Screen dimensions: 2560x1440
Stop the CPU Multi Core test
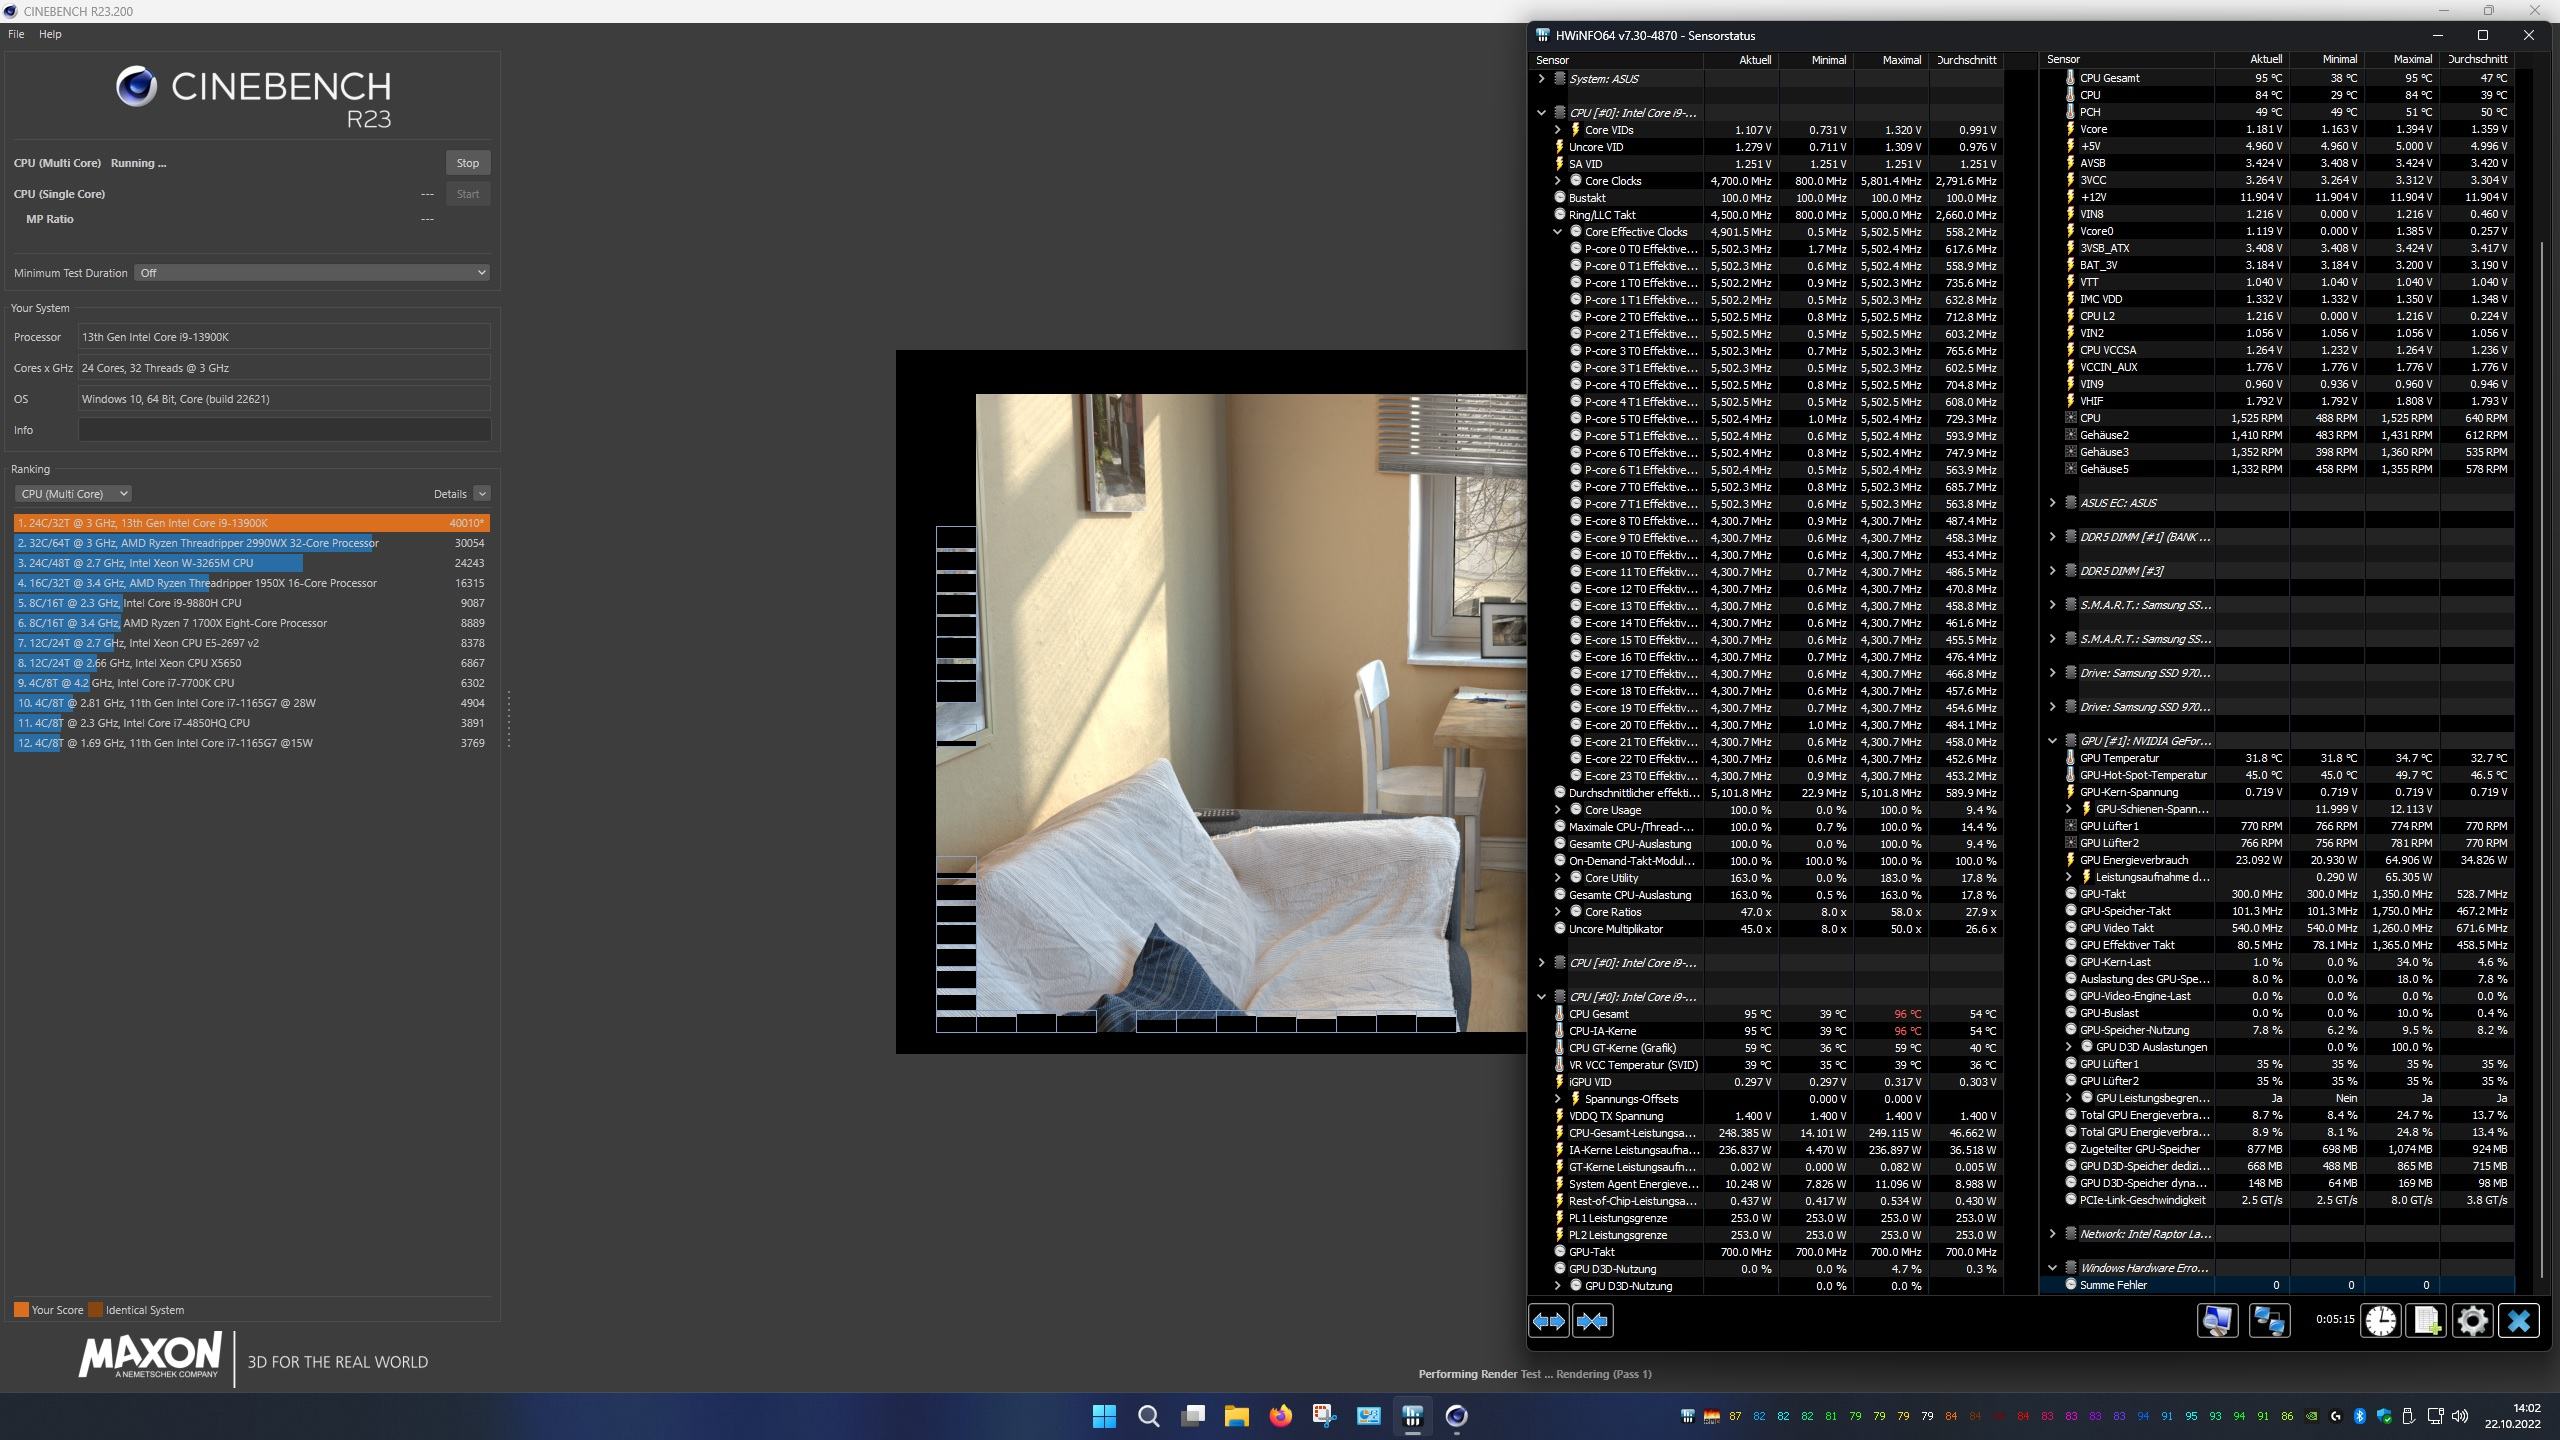tap(467, 163)
